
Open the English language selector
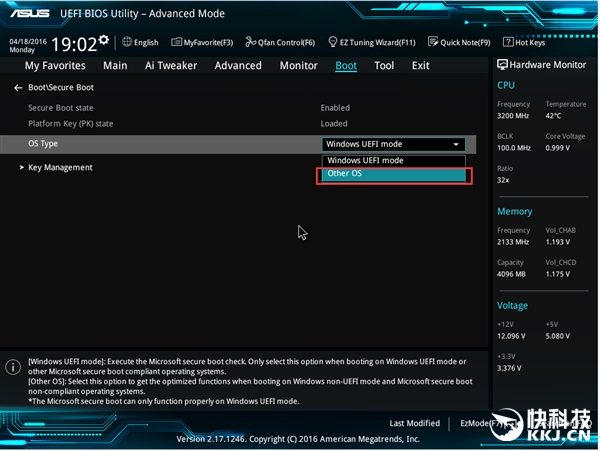pyautogui.click(x=140, y=42)
